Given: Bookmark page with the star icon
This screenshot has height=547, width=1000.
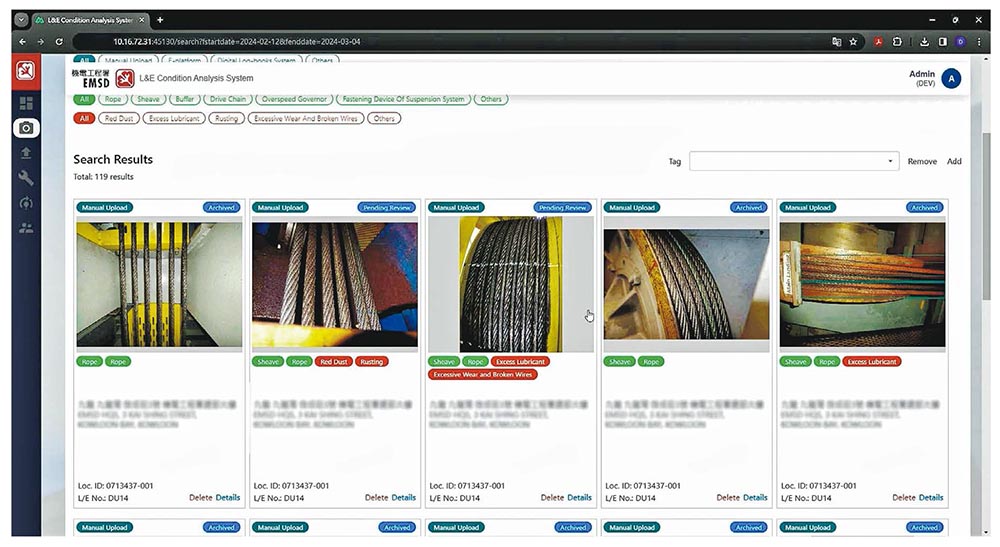Looking at the screenshot, I should point(853,41).
